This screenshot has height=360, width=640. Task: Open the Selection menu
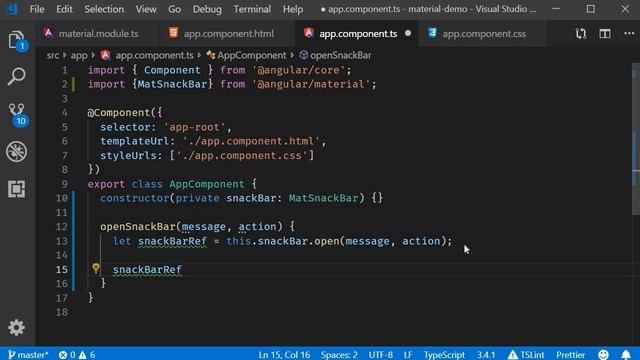click(x=104, y=9)
